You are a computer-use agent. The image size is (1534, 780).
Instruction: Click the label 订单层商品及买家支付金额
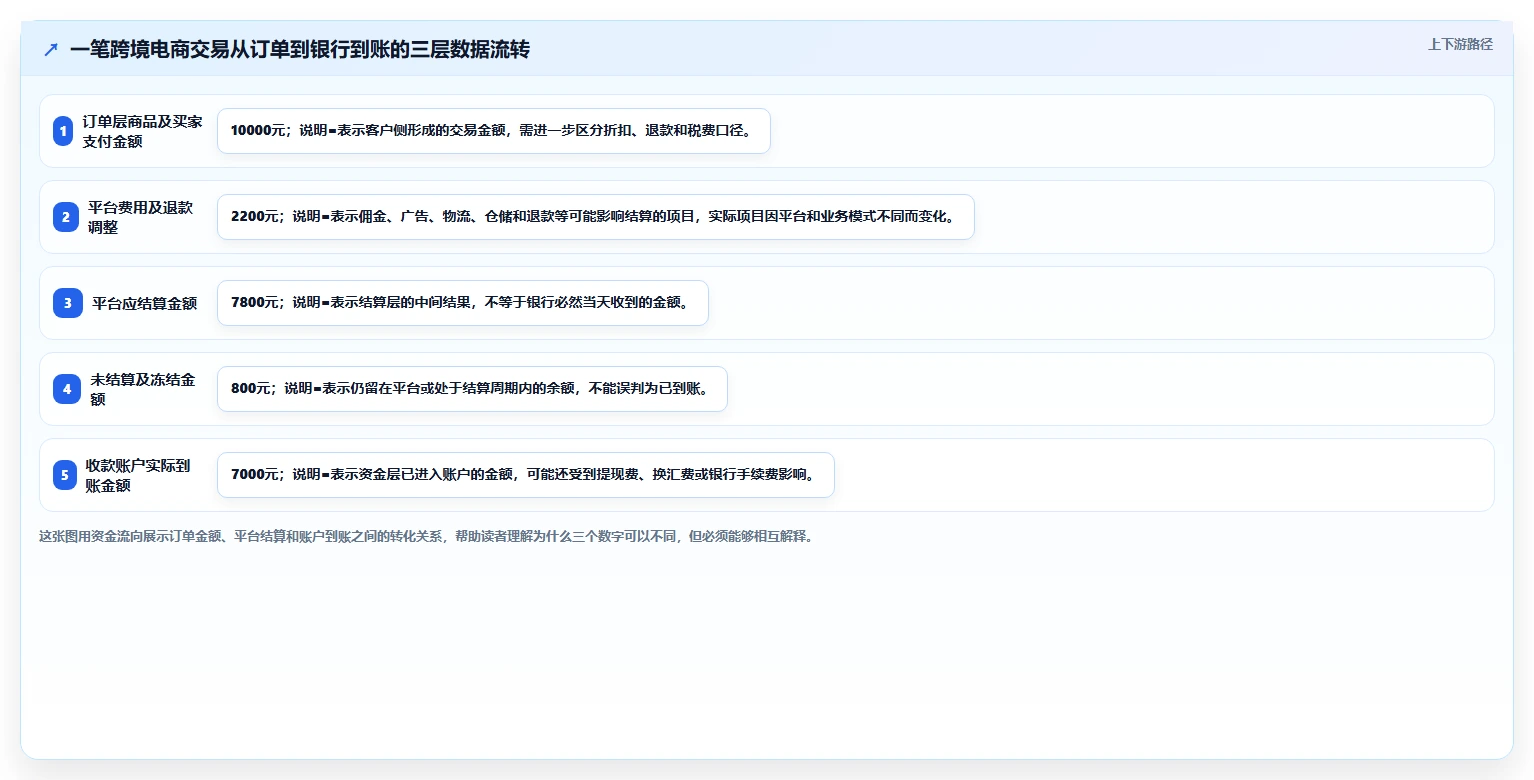pos(144,131)
